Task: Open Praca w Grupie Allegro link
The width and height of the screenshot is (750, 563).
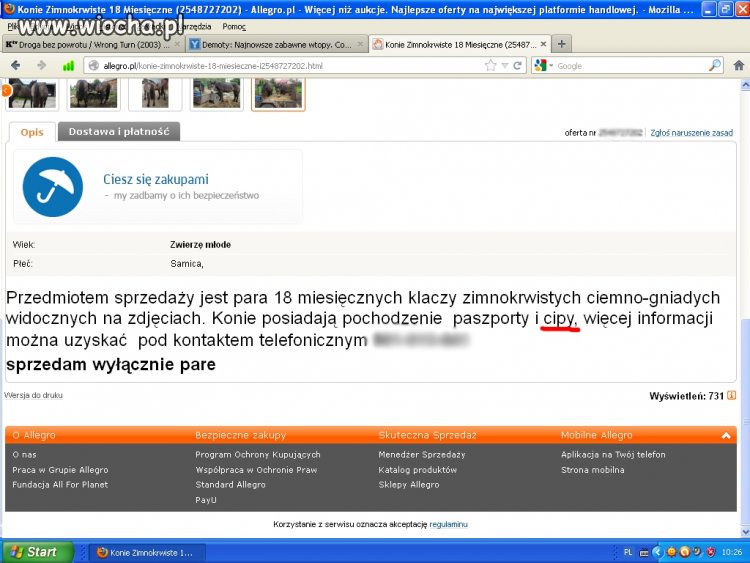Action: coord(60,470)
